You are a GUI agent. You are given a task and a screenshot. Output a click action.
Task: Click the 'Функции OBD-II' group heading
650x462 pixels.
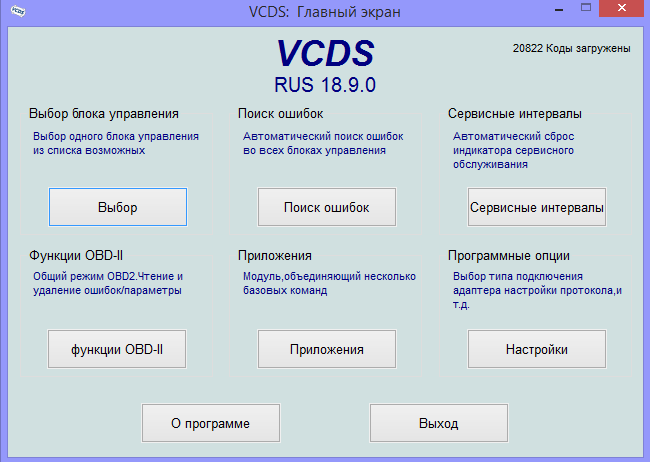[x=76, y=255]
